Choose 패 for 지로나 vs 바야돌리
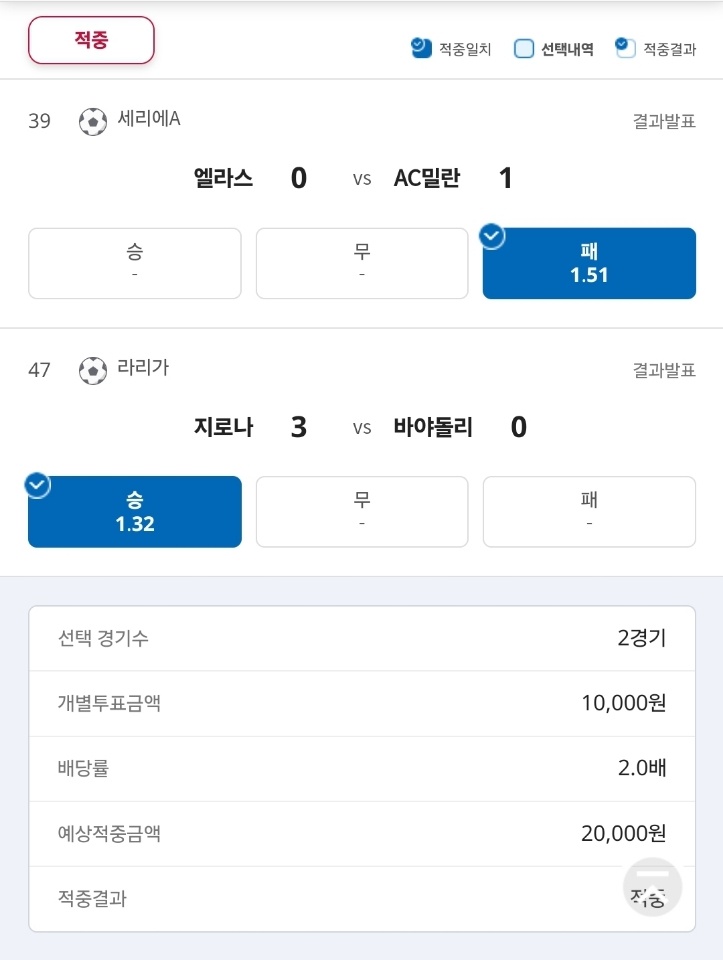723x960 pixels. (x=589, y=512)
